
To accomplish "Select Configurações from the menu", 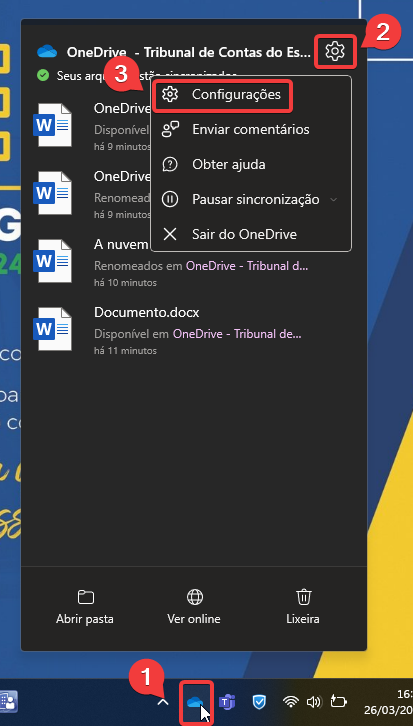I will point(223,95).
